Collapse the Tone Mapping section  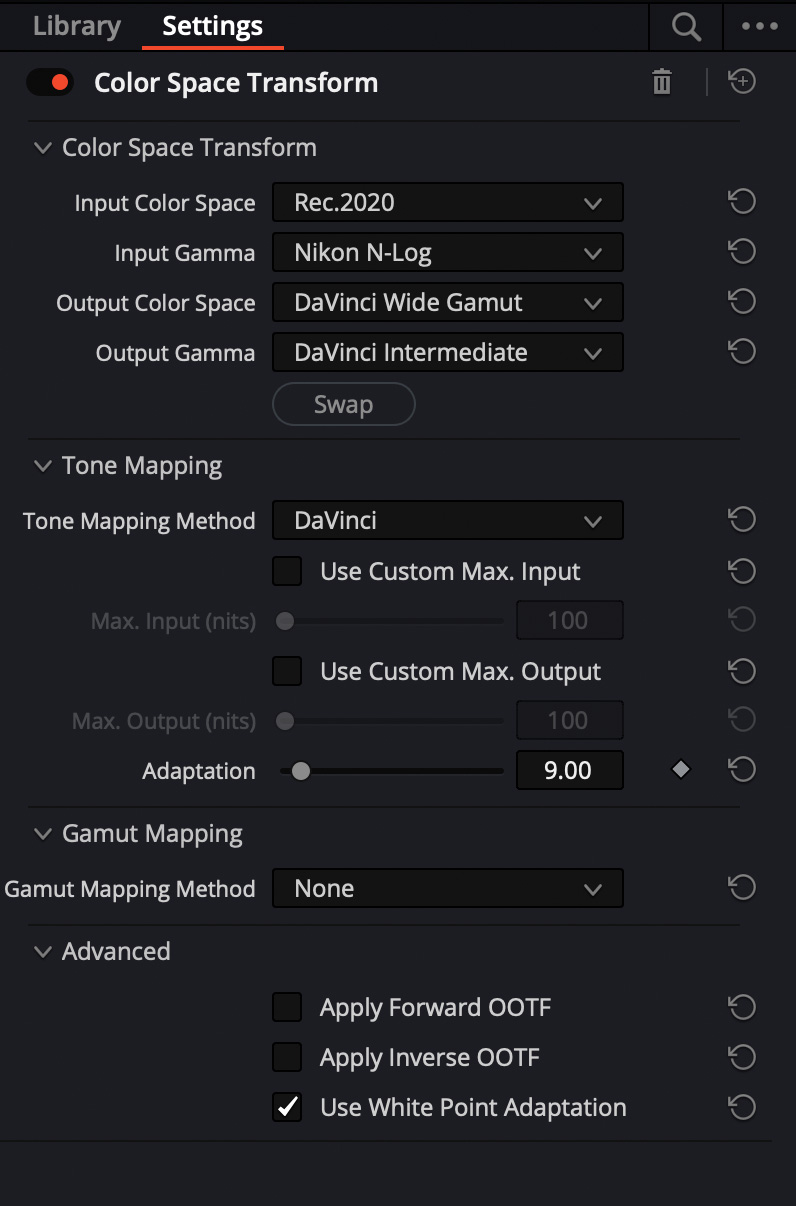(42, 466)
